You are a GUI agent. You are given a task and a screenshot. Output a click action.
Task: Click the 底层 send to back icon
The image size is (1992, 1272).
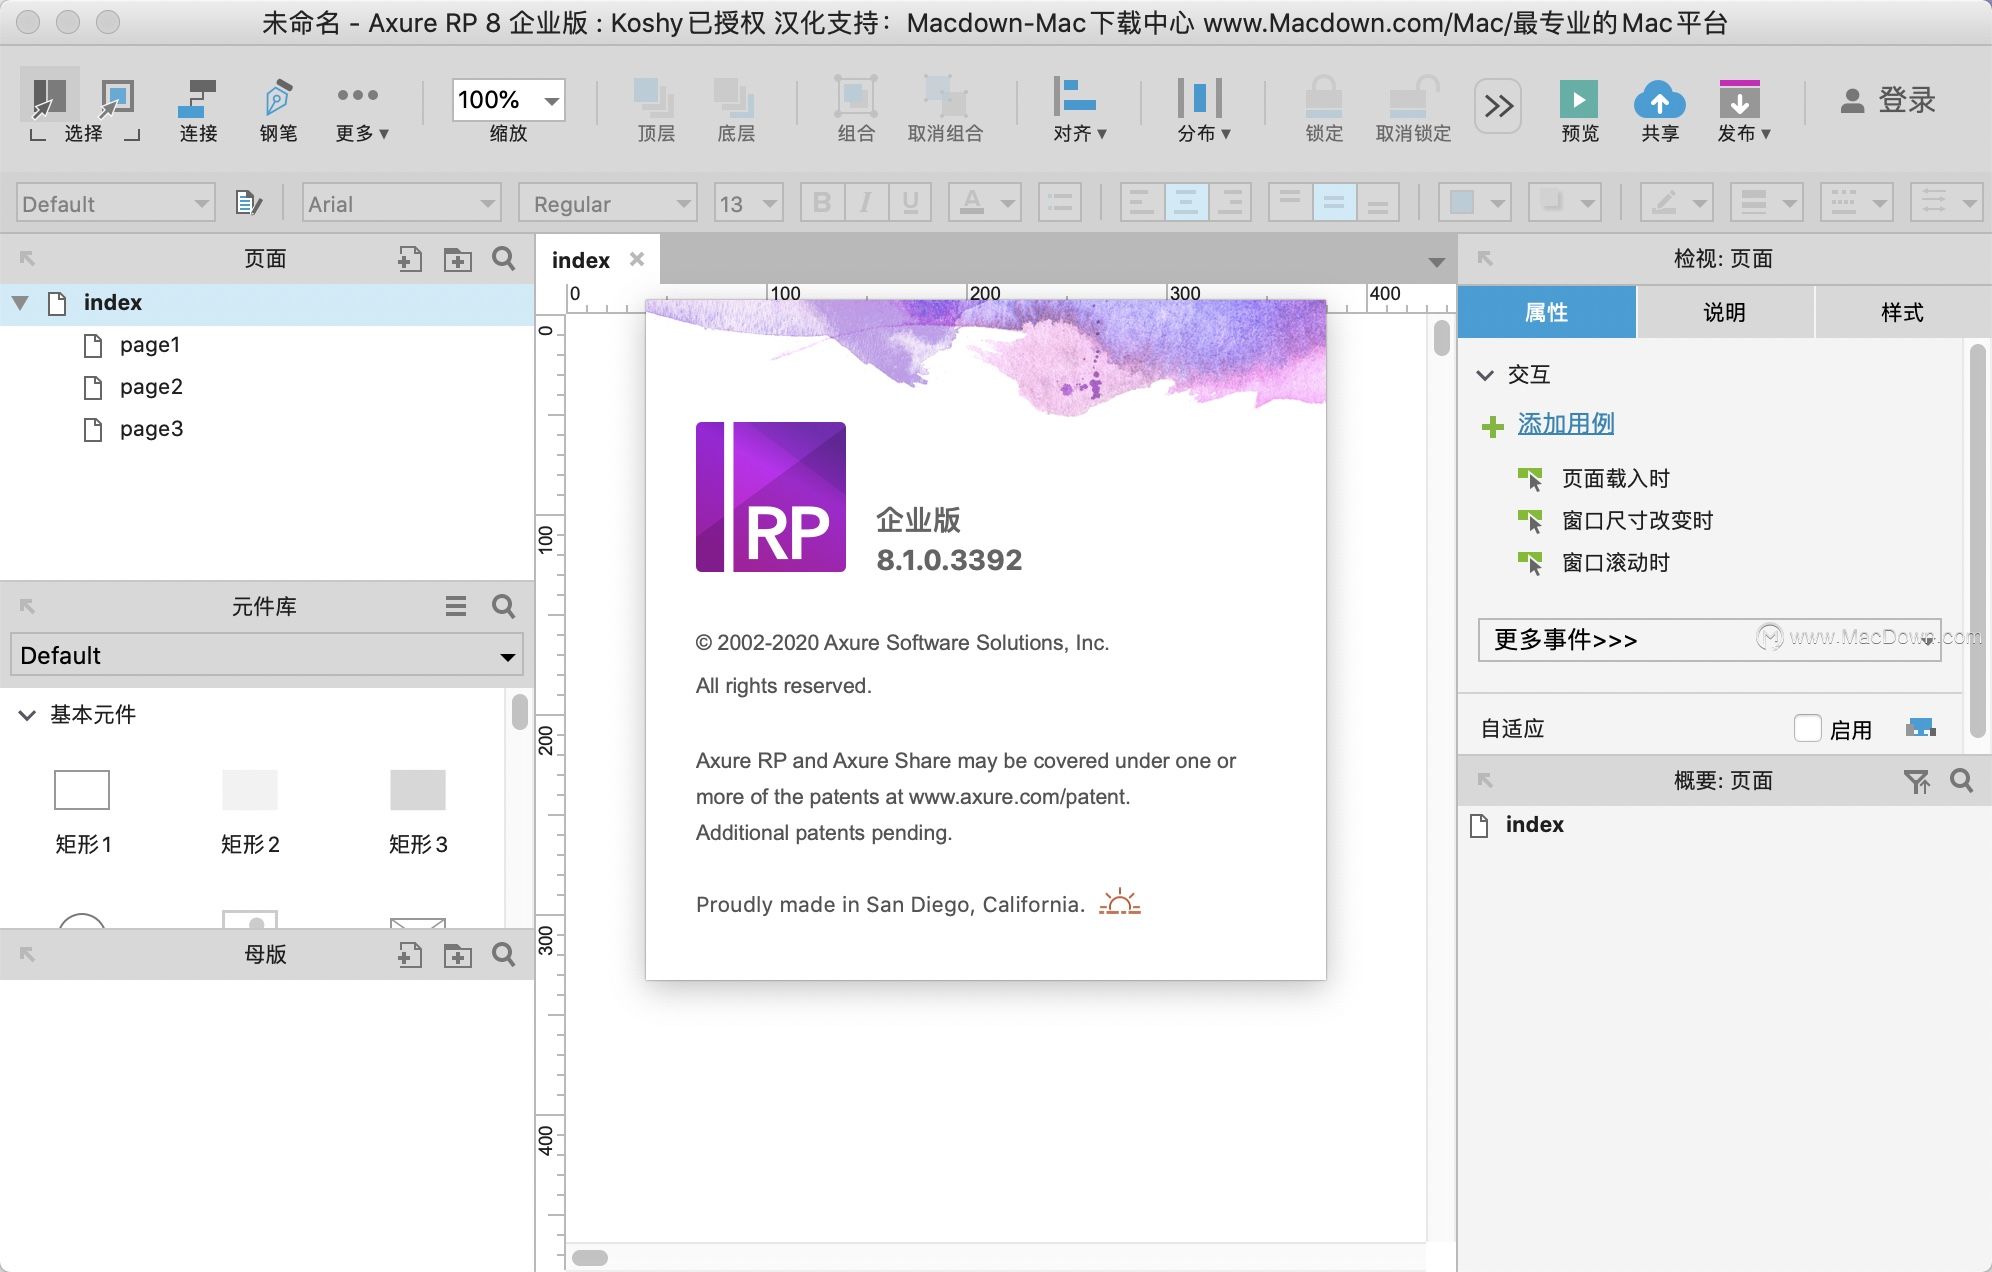[x=735, y=98]
